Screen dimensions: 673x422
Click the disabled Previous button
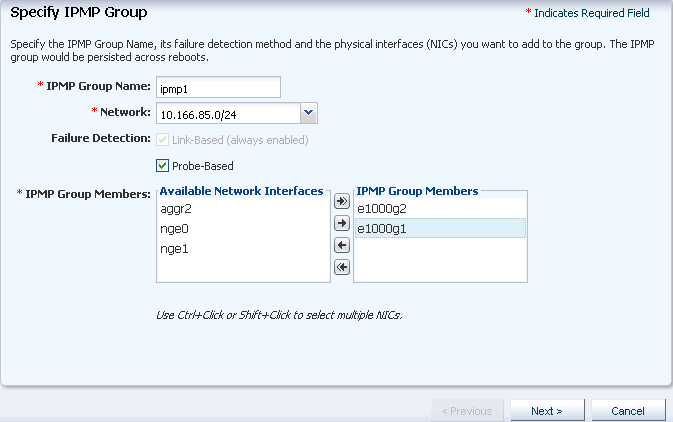pos(467,411)
